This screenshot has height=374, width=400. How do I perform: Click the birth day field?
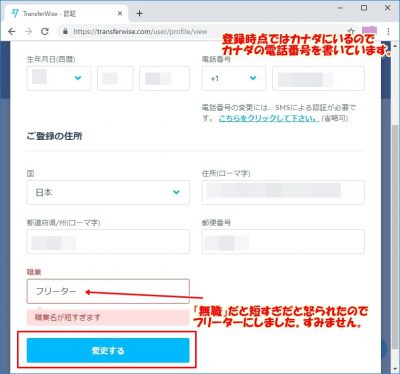click(x=164, y=78)
